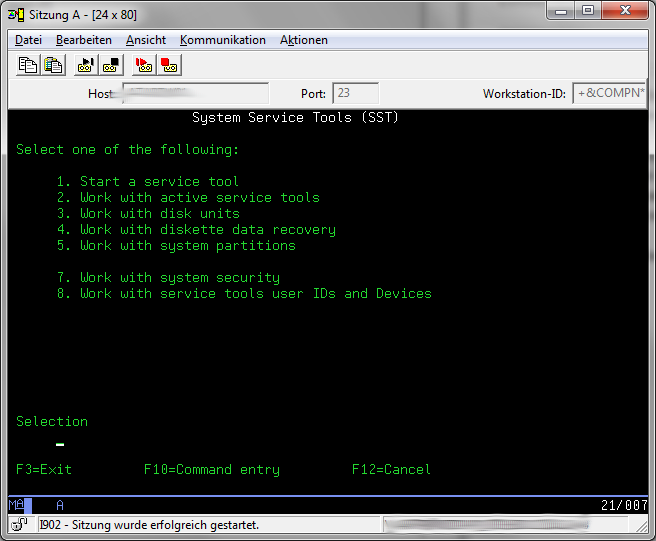Open the Bearbeiten menu
The image size is (656, 541).
[x=84, y=40]
